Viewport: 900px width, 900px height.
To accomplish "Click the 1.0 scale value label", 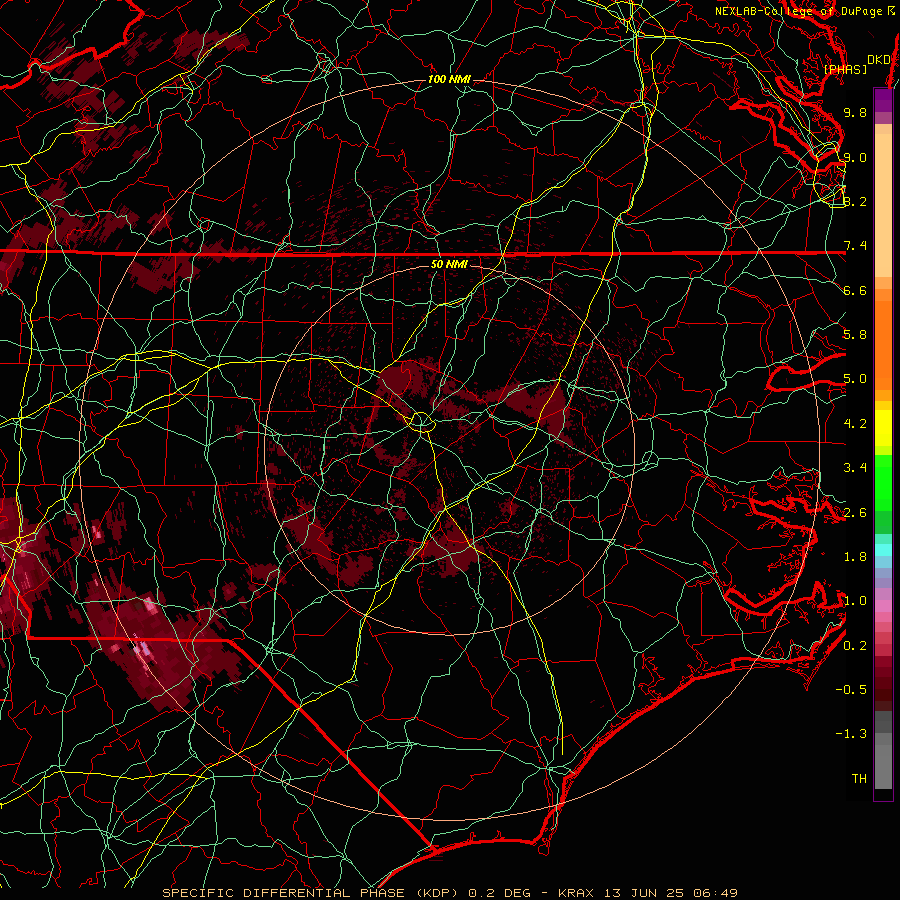I will (855, 601).
